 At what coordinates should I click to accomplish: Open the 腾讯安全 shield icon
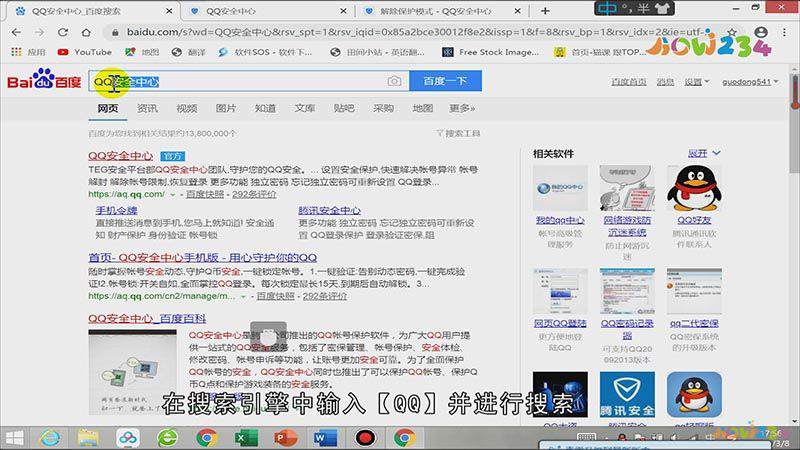pyautogui.click(x=627, y=394)
